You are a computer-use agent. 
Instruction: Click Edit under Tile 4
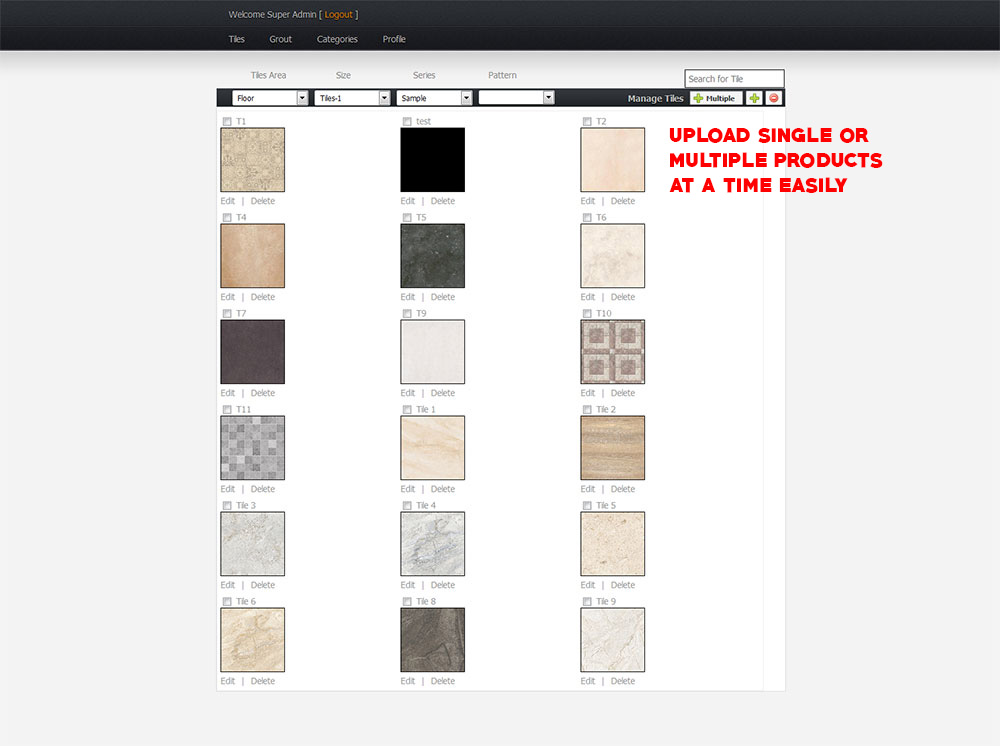(408, 585)
